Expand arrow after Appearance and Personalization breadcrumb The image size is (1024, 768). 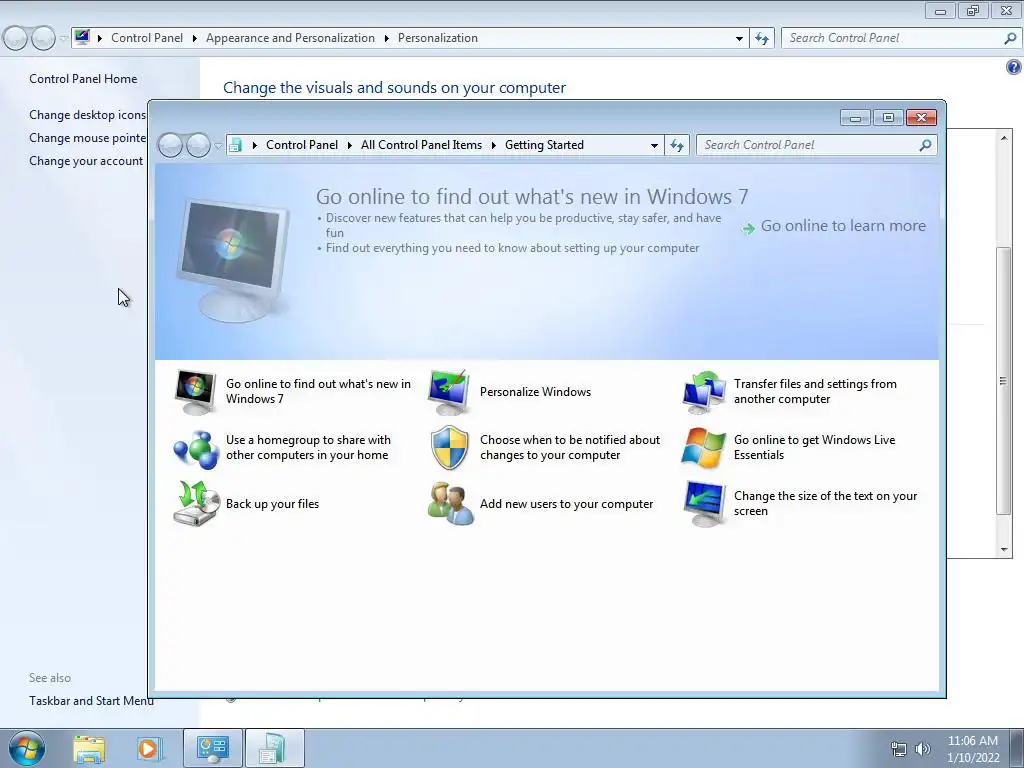[387, 38]
